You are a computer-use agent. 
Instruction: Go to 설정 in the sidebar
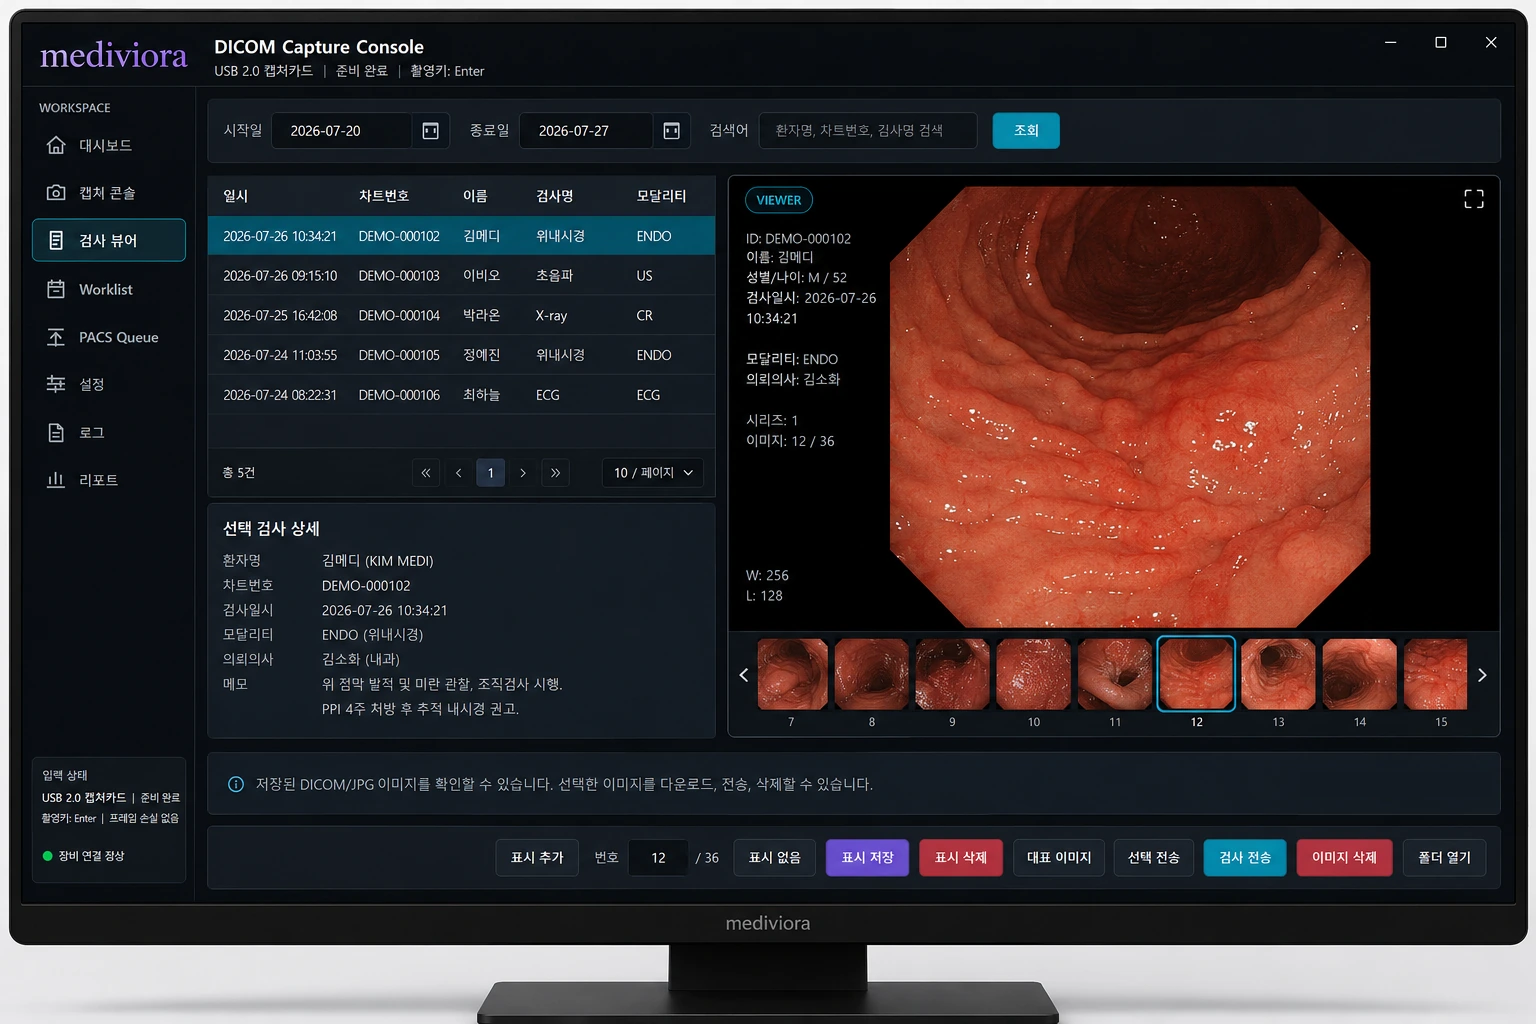[x=109, y=384]
